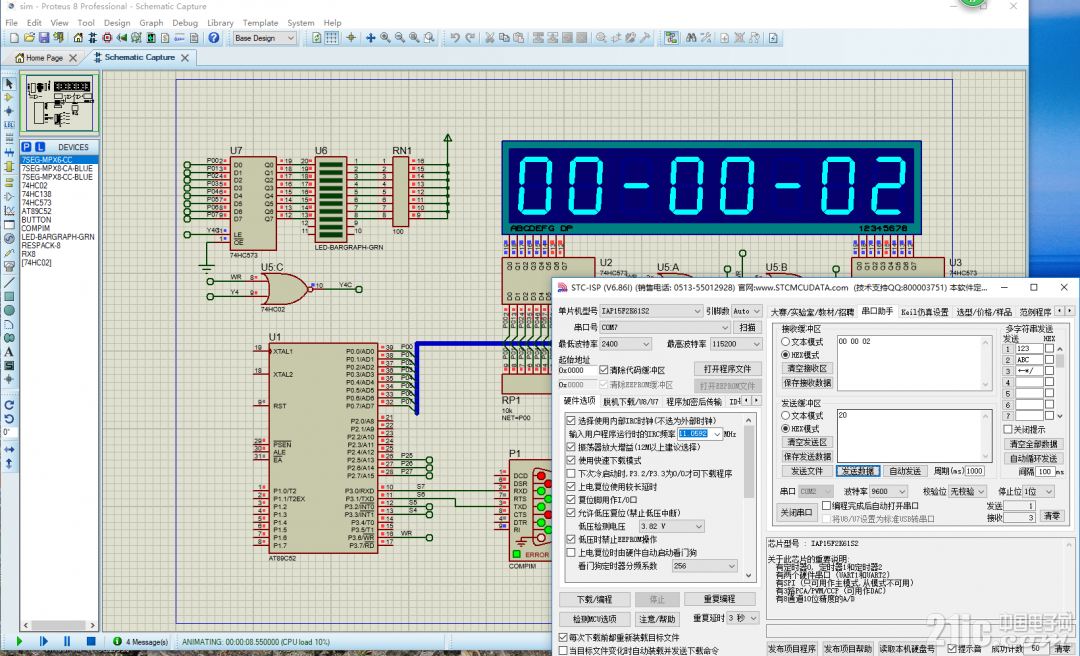Close the Home Page tab with its X
This screenshot has width=1080, height=656.
(x=73, y=58)
